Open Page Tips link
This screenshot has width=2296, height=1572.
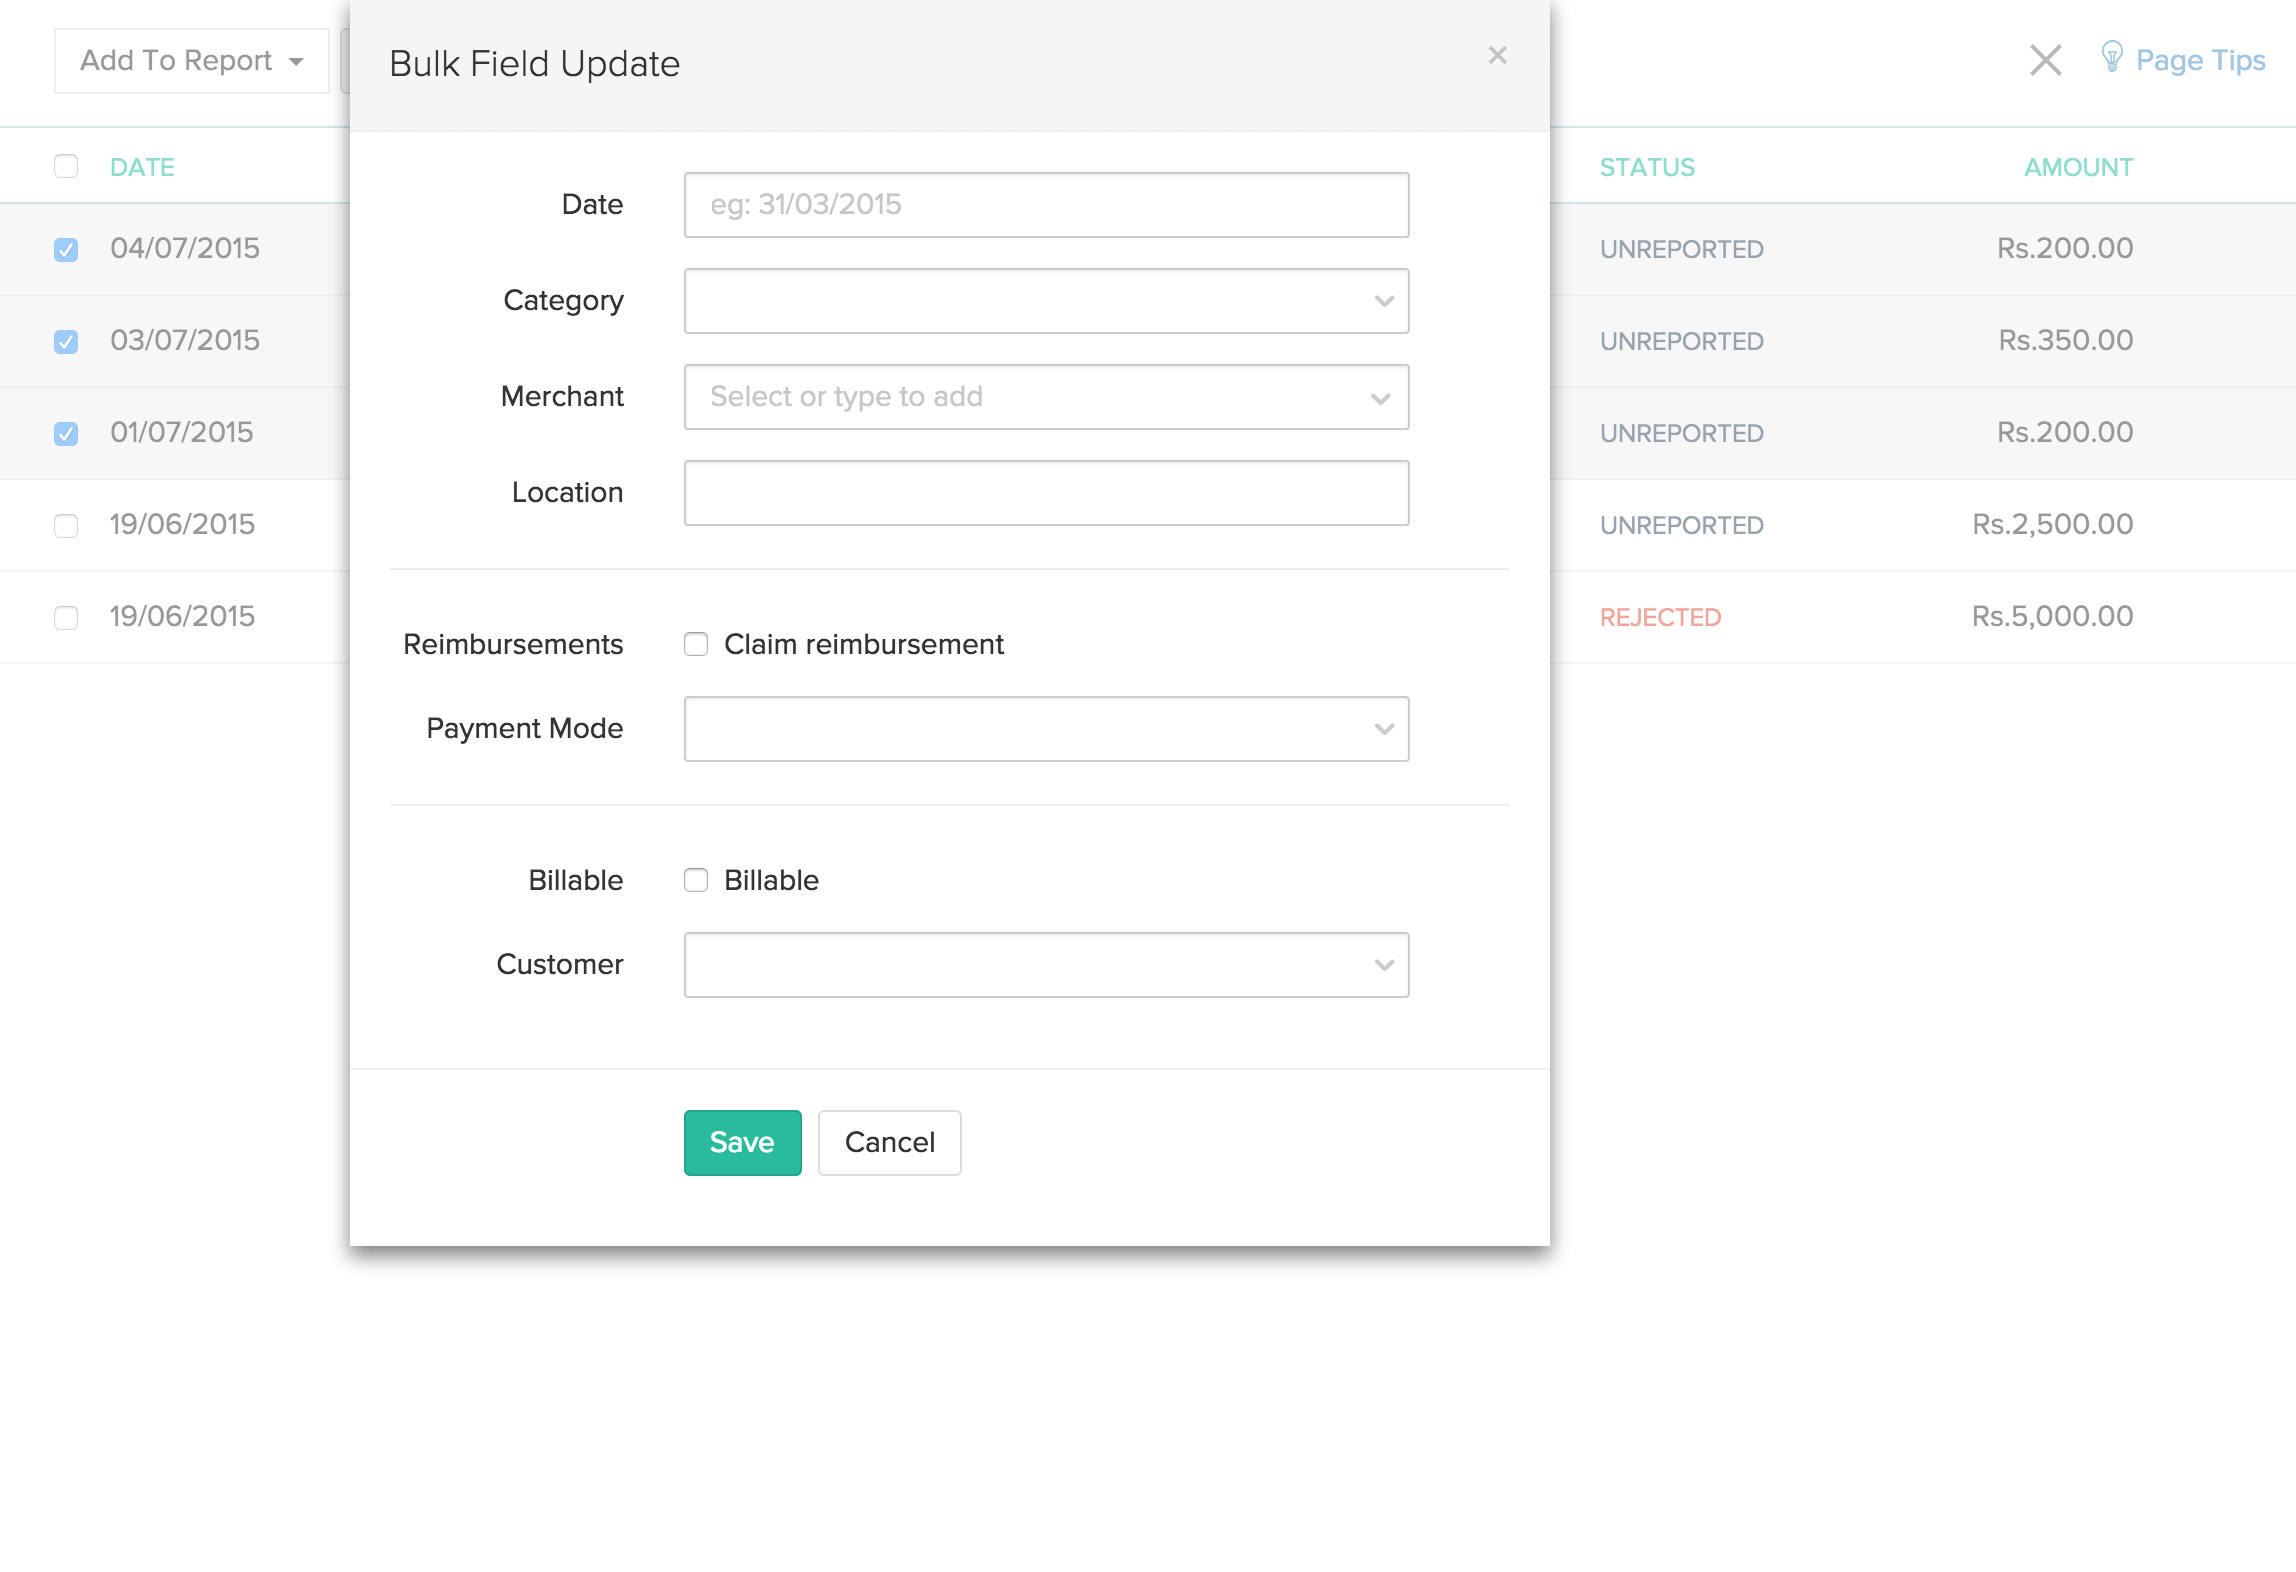tap(2199, 60)
